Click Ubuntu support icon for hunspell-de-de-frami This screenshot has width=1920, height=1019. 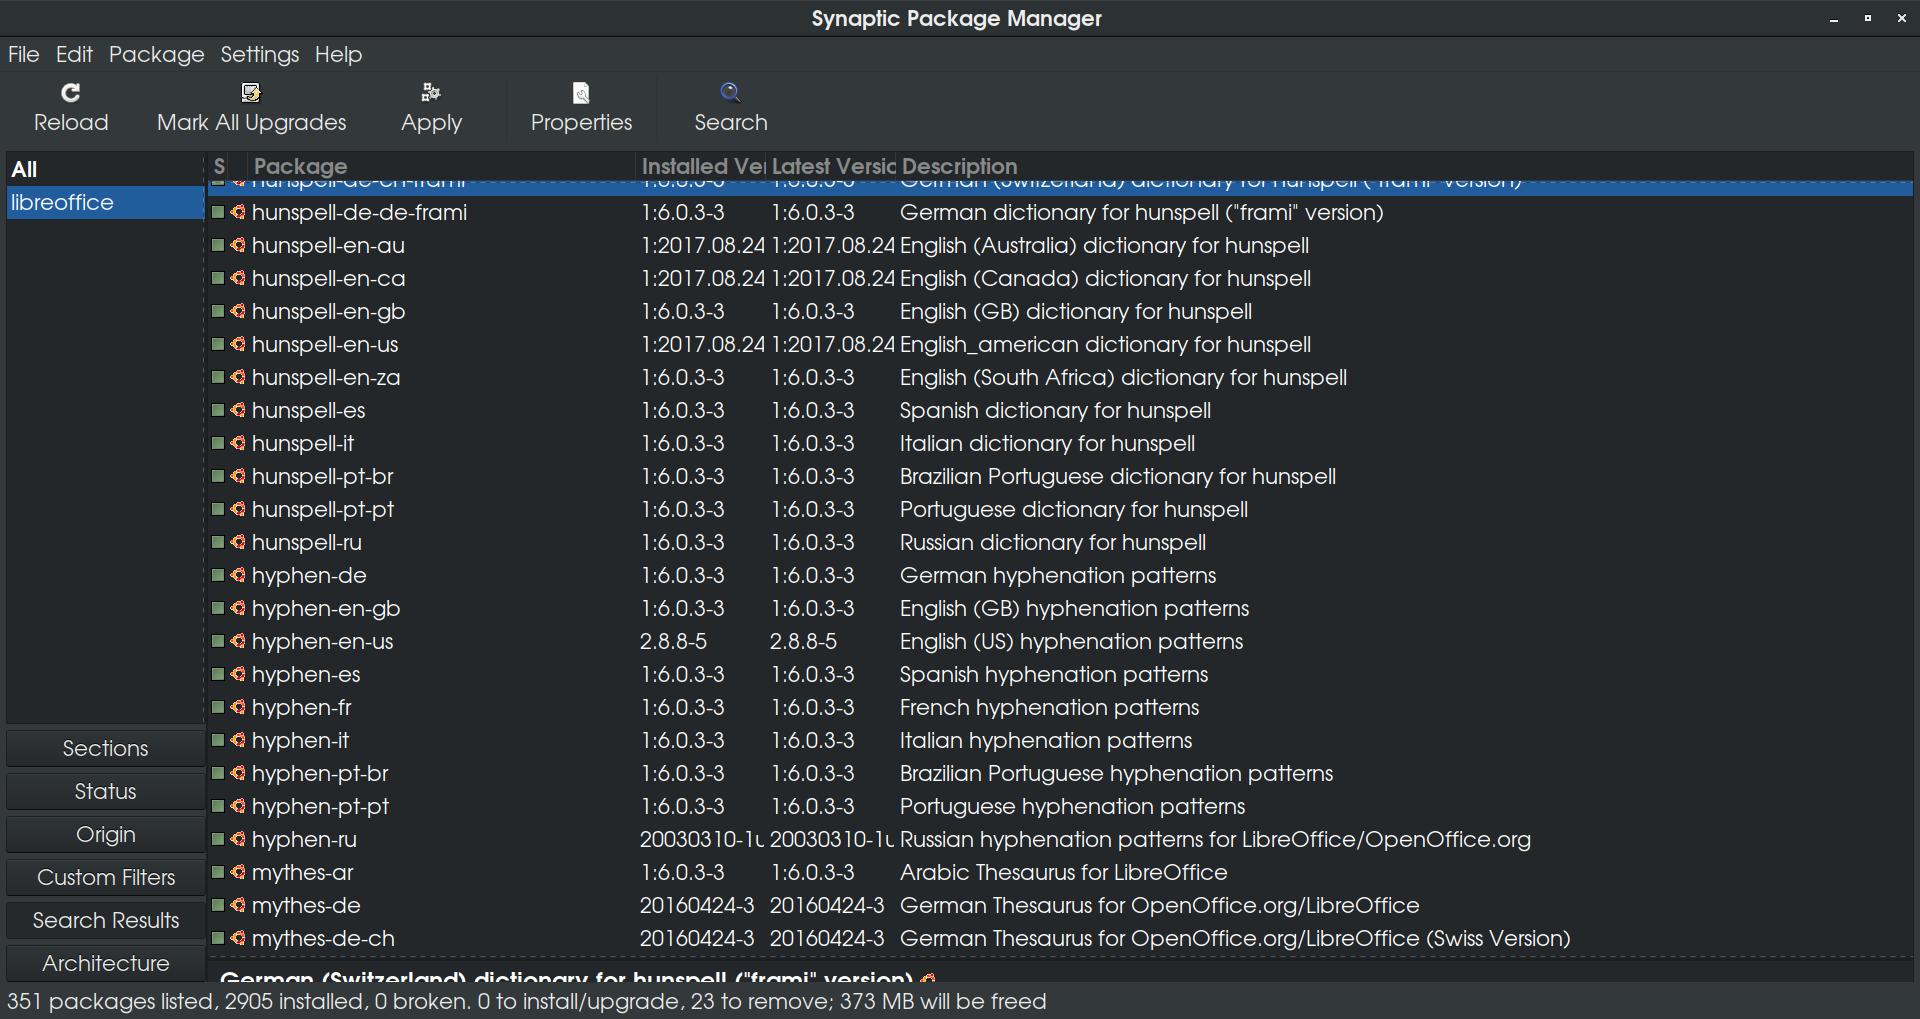click(238, 212)
